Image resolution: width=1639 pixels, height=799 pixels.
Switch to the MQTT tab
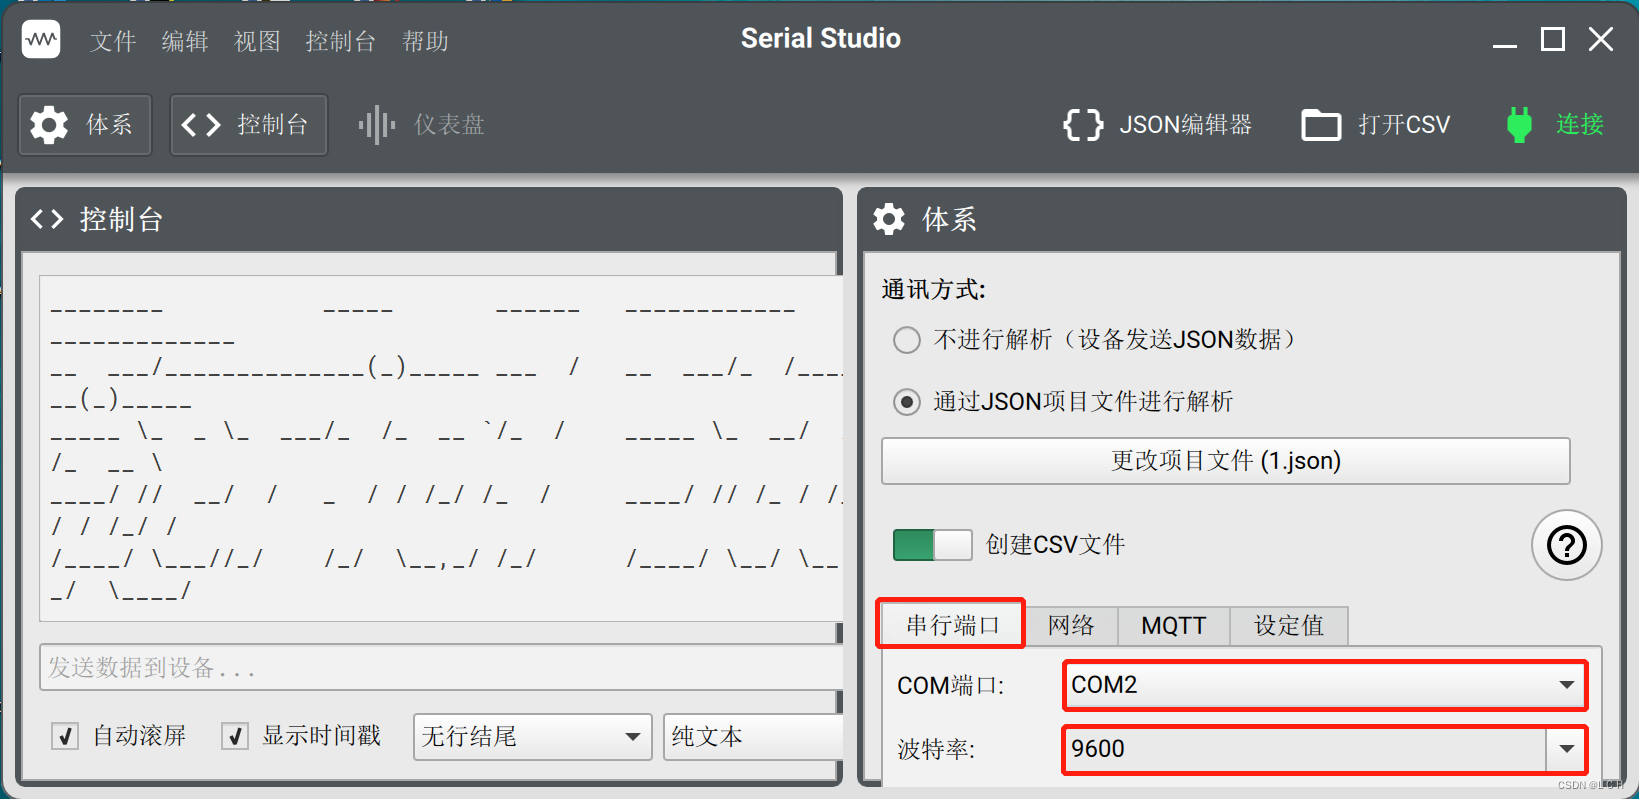click(1174, 626)
